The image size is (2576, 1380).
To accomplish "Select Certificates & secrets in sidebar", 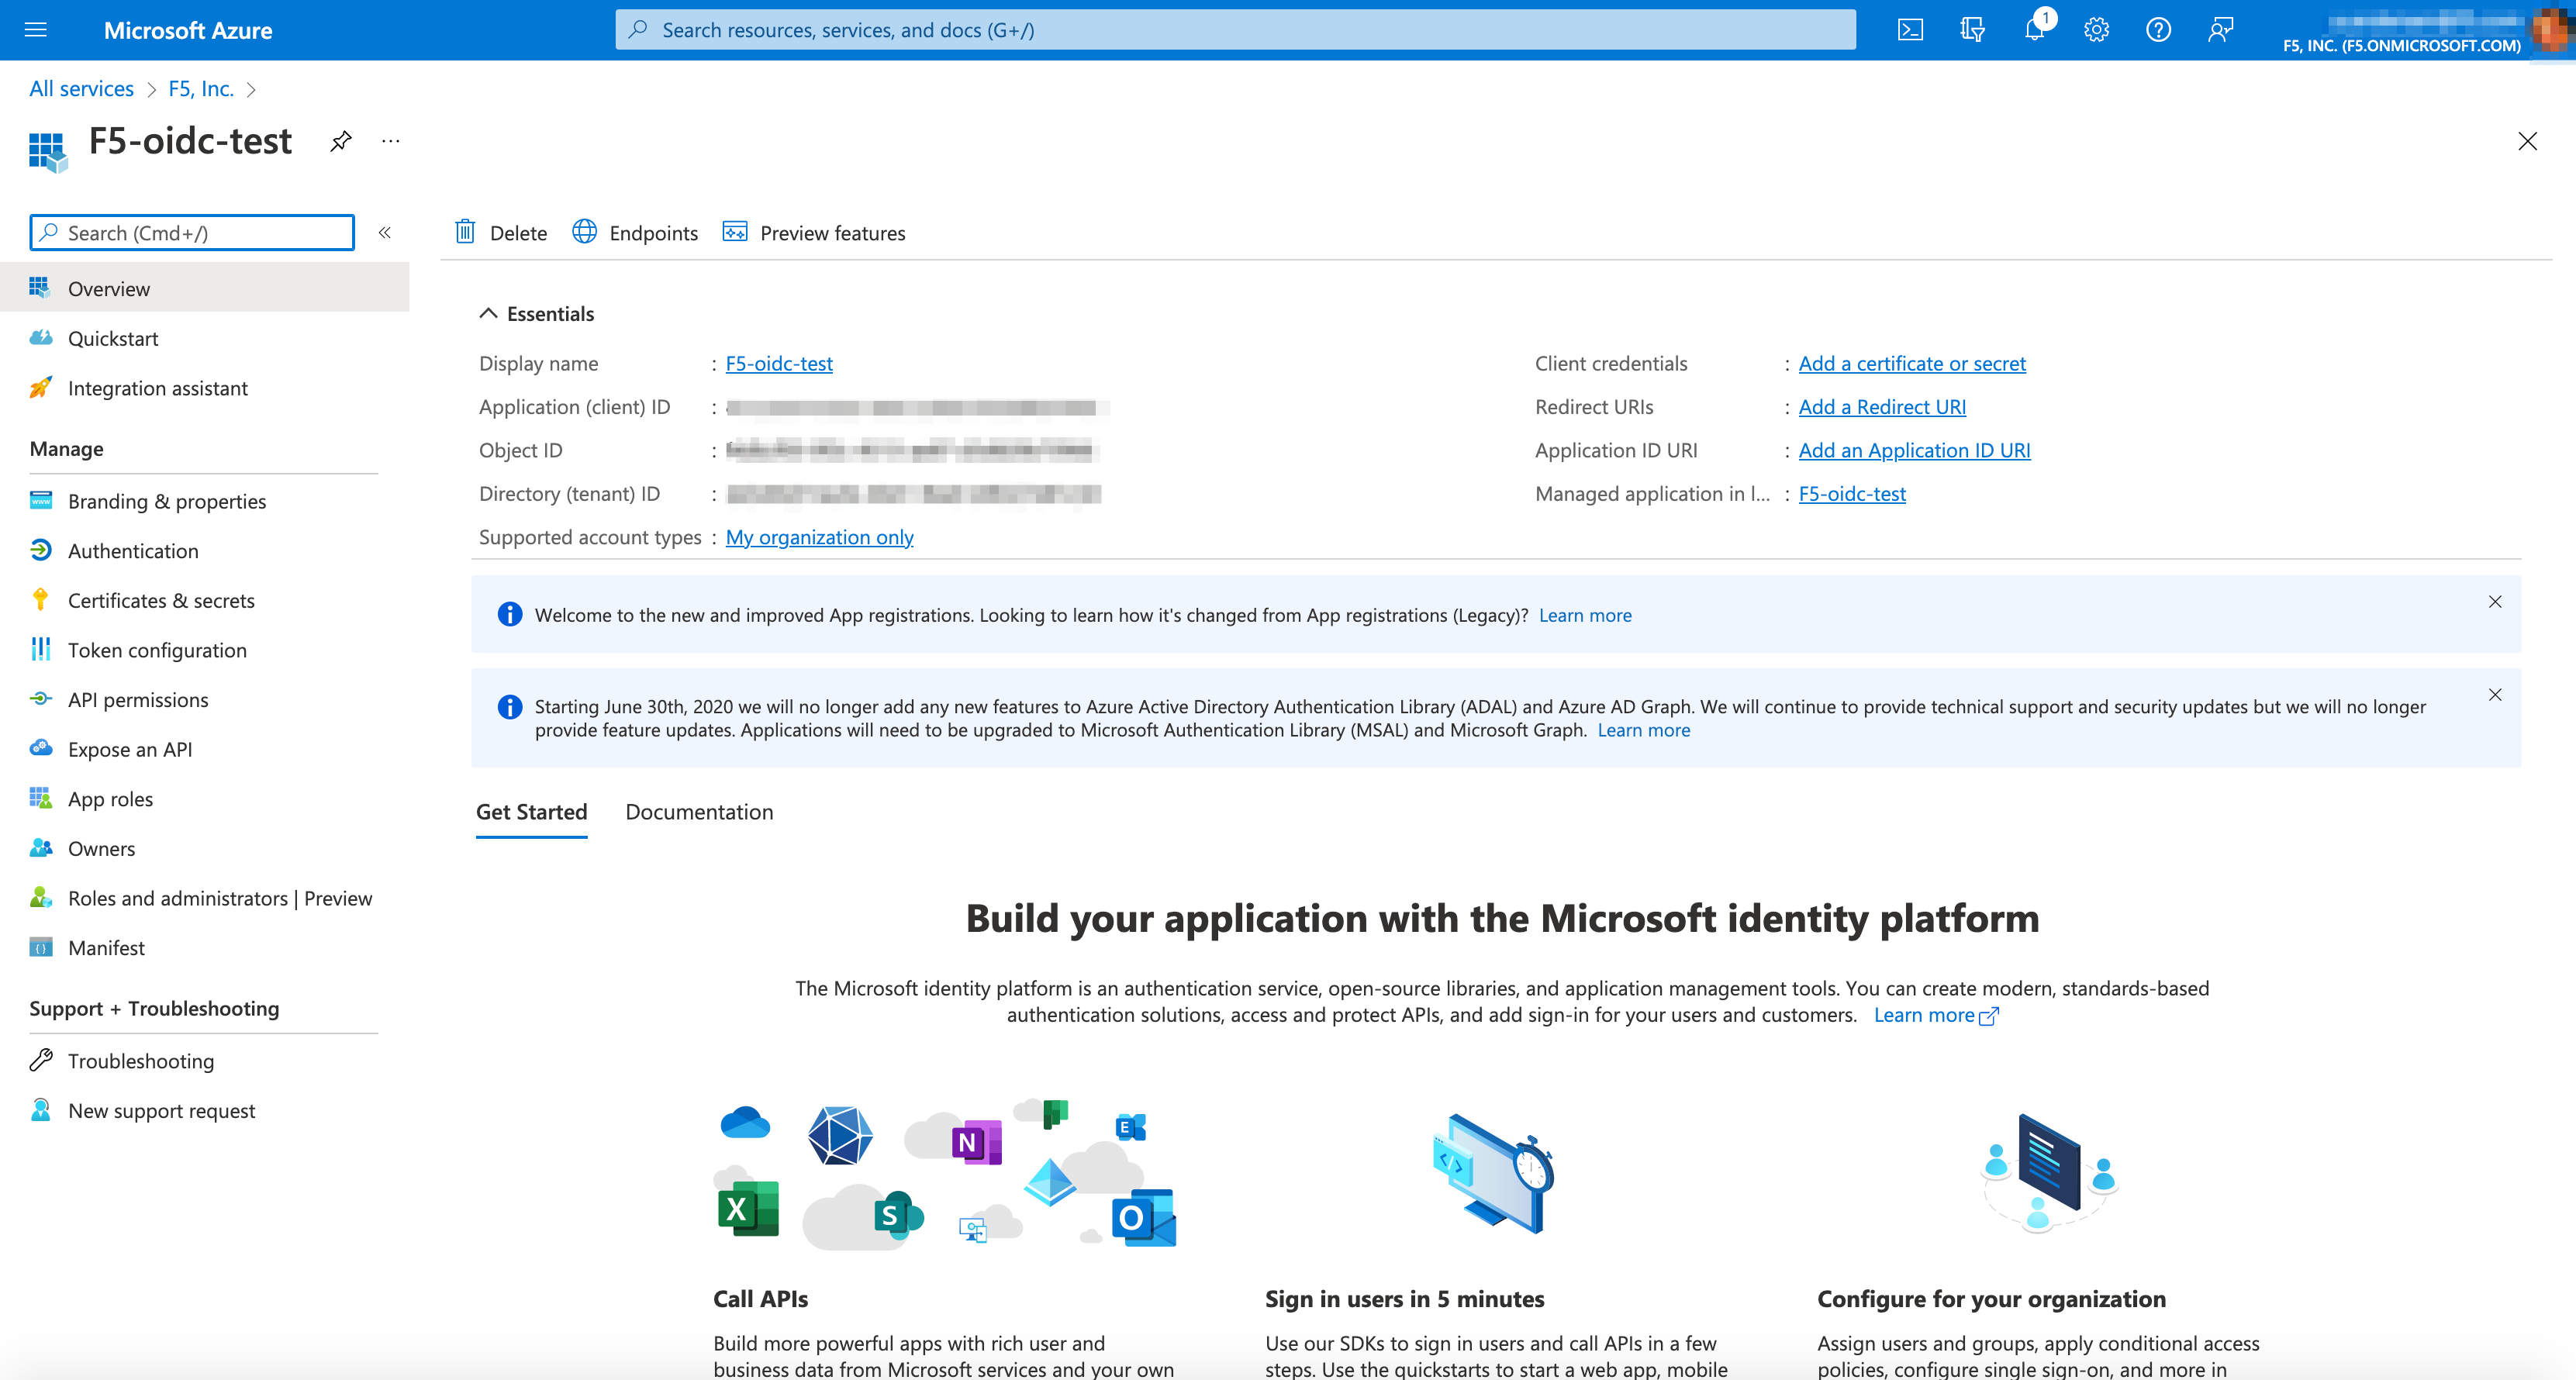I will [161, 600].
